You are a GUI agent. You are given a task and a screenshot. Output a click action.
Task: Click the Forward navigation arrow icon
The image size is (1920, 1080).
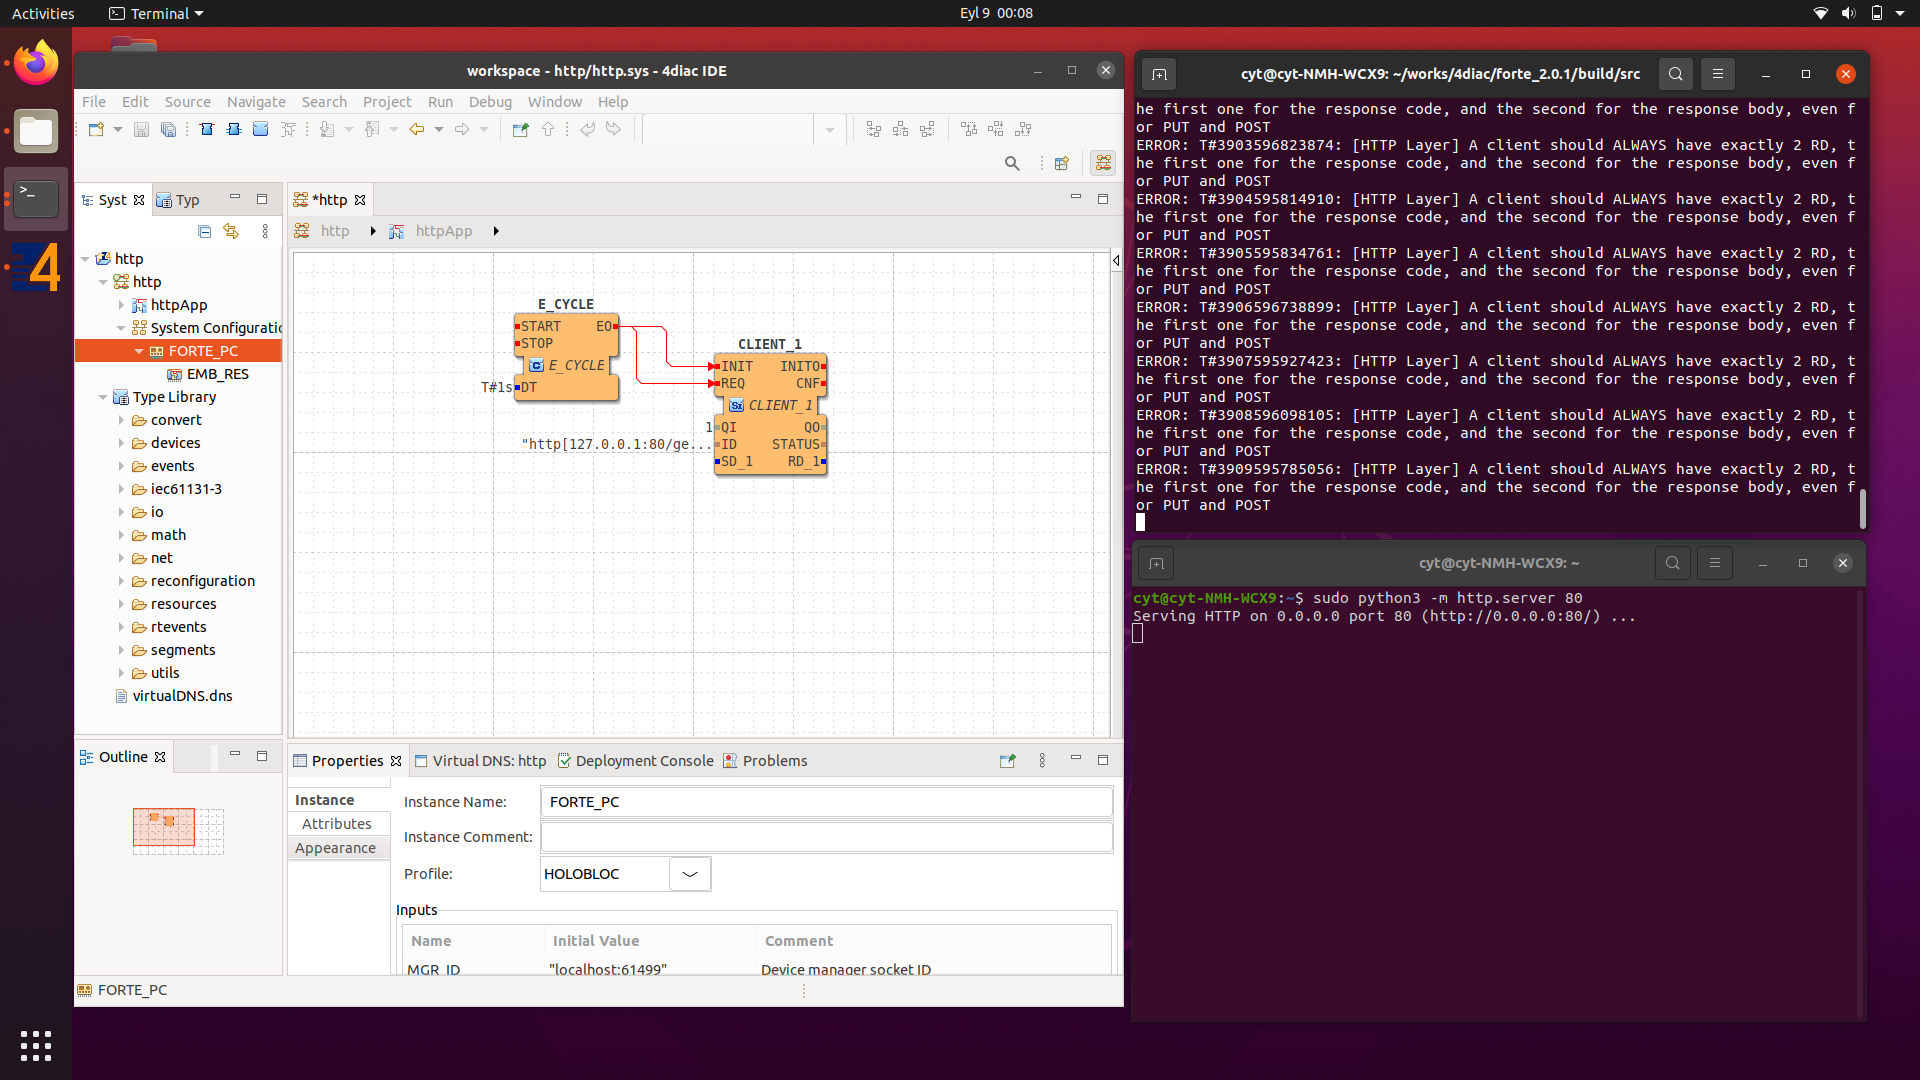click(462, 129)
